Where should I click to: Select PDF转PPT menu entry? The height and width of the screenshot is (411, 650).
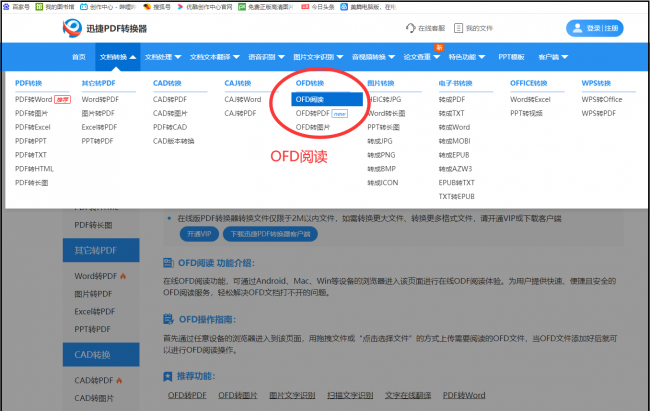(x=31, y=141)
